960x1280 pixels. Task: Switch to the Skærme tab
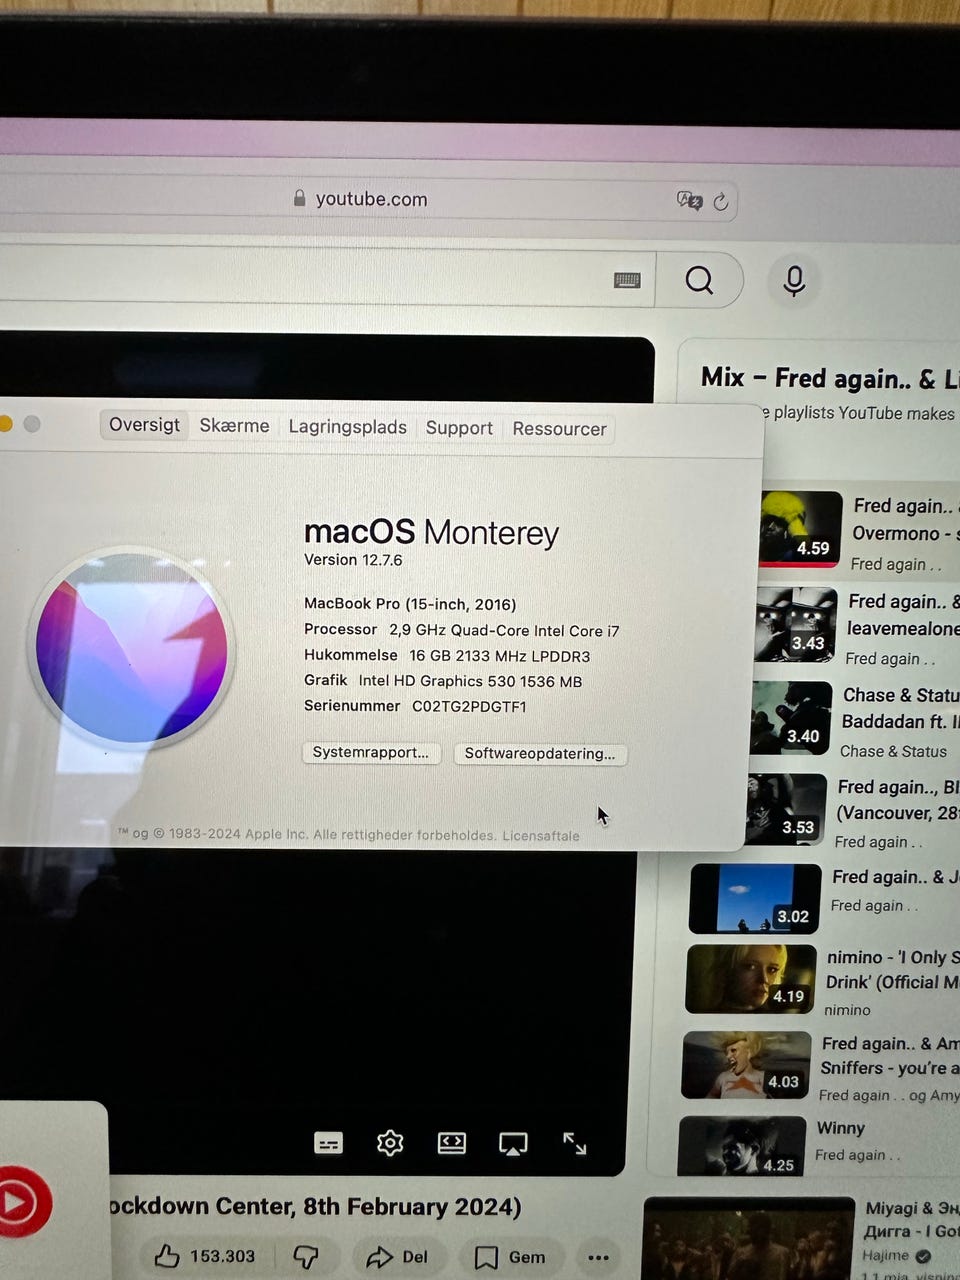point(234,425)
